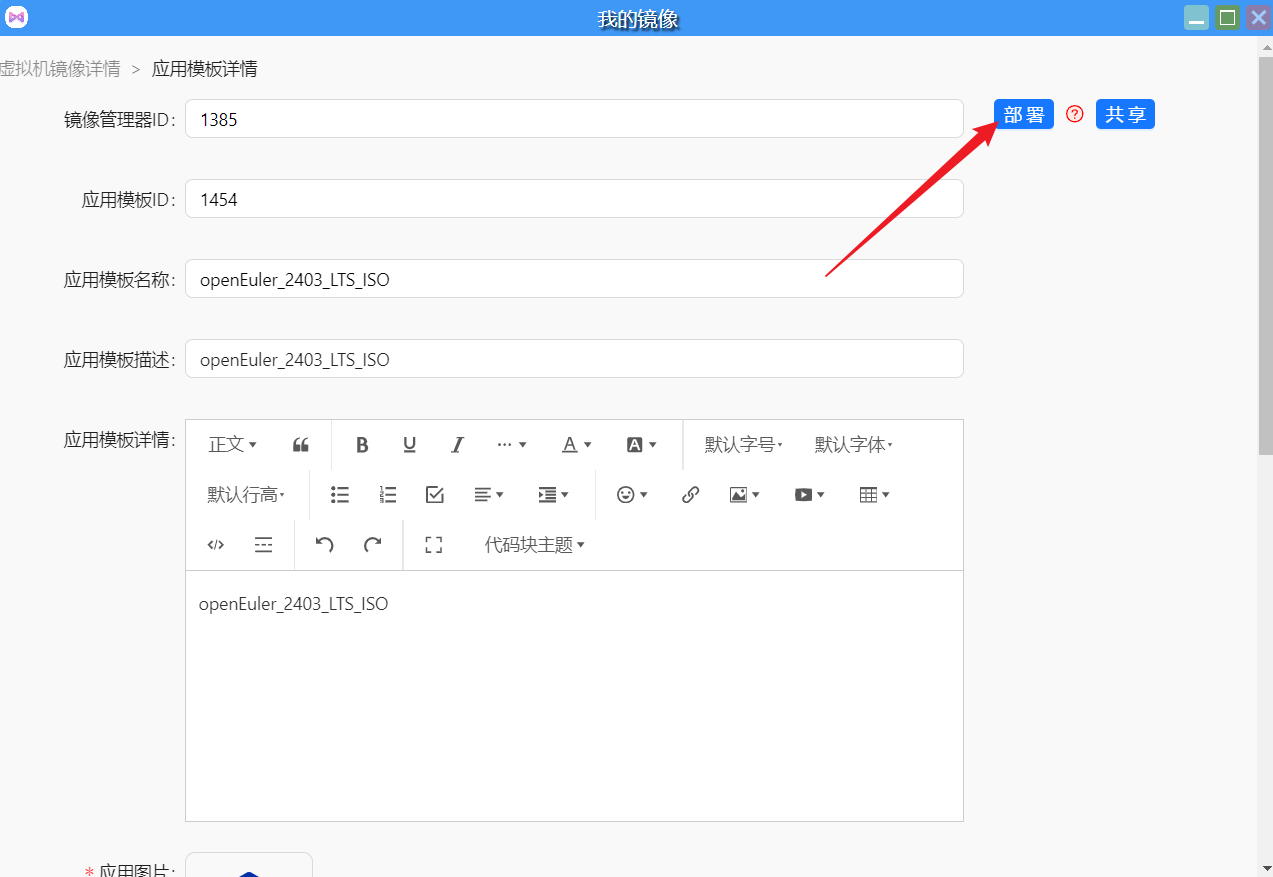Click the 镜像管理器ID field

click(x=574, y=119)
